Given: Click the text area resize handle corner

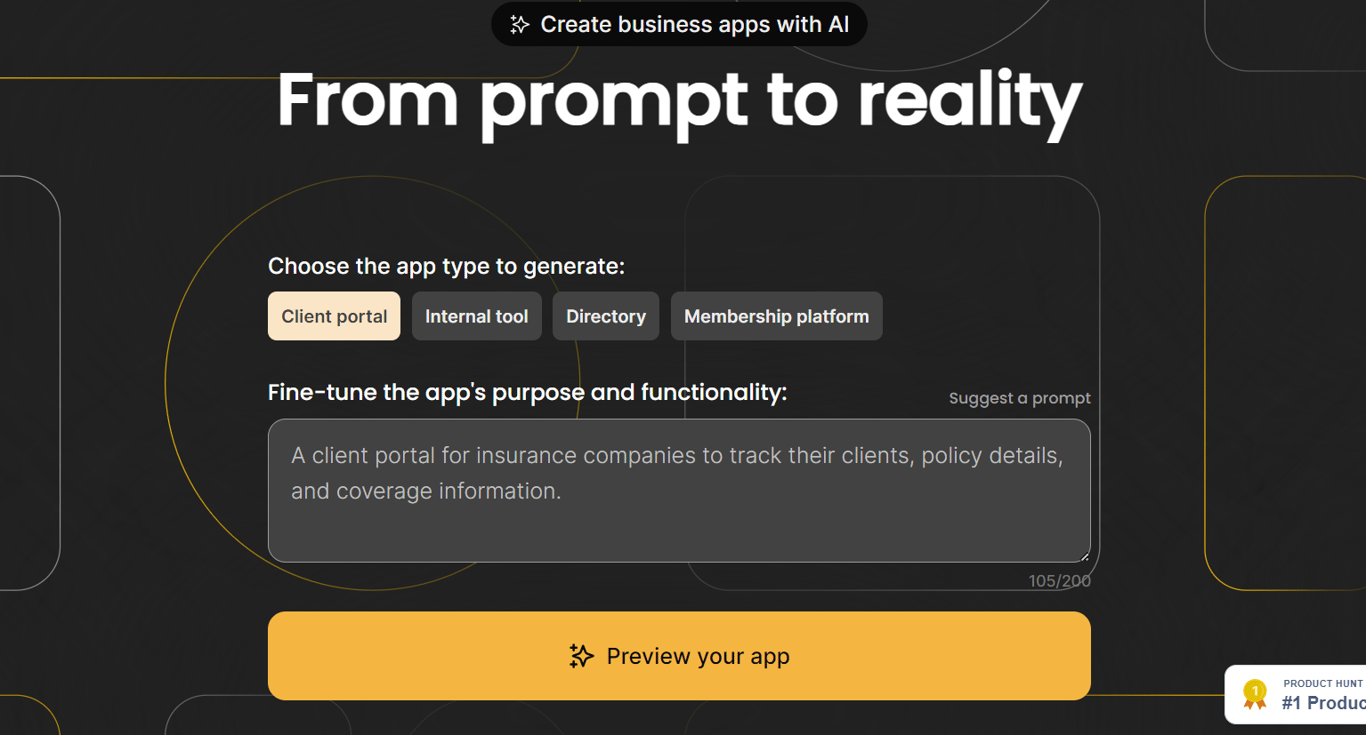Looking at the screenshot, I should [1084, 556].
